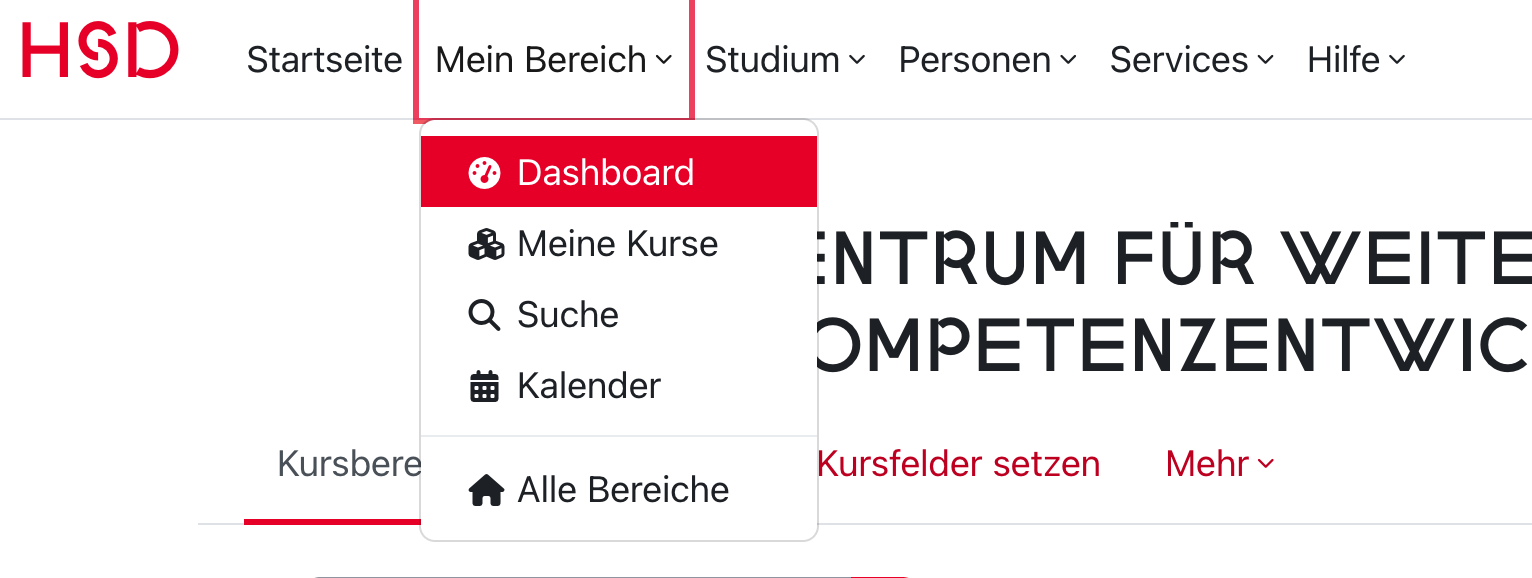Click the Suche magnifier icon
Image resolution: width=1532 pixels, height=578 pixels.
[x=484, y=315]
